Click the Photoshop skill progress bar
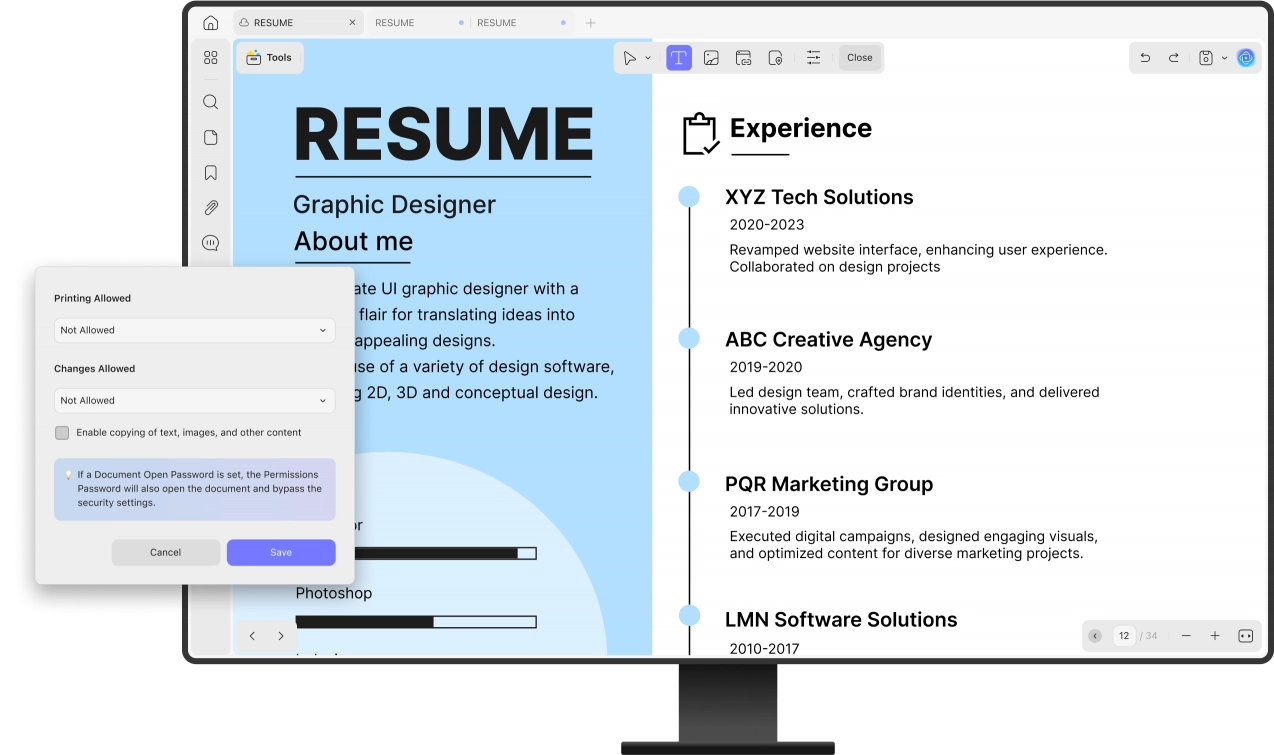The height and width of the screenshot is (755, 1274). [416, 622]
